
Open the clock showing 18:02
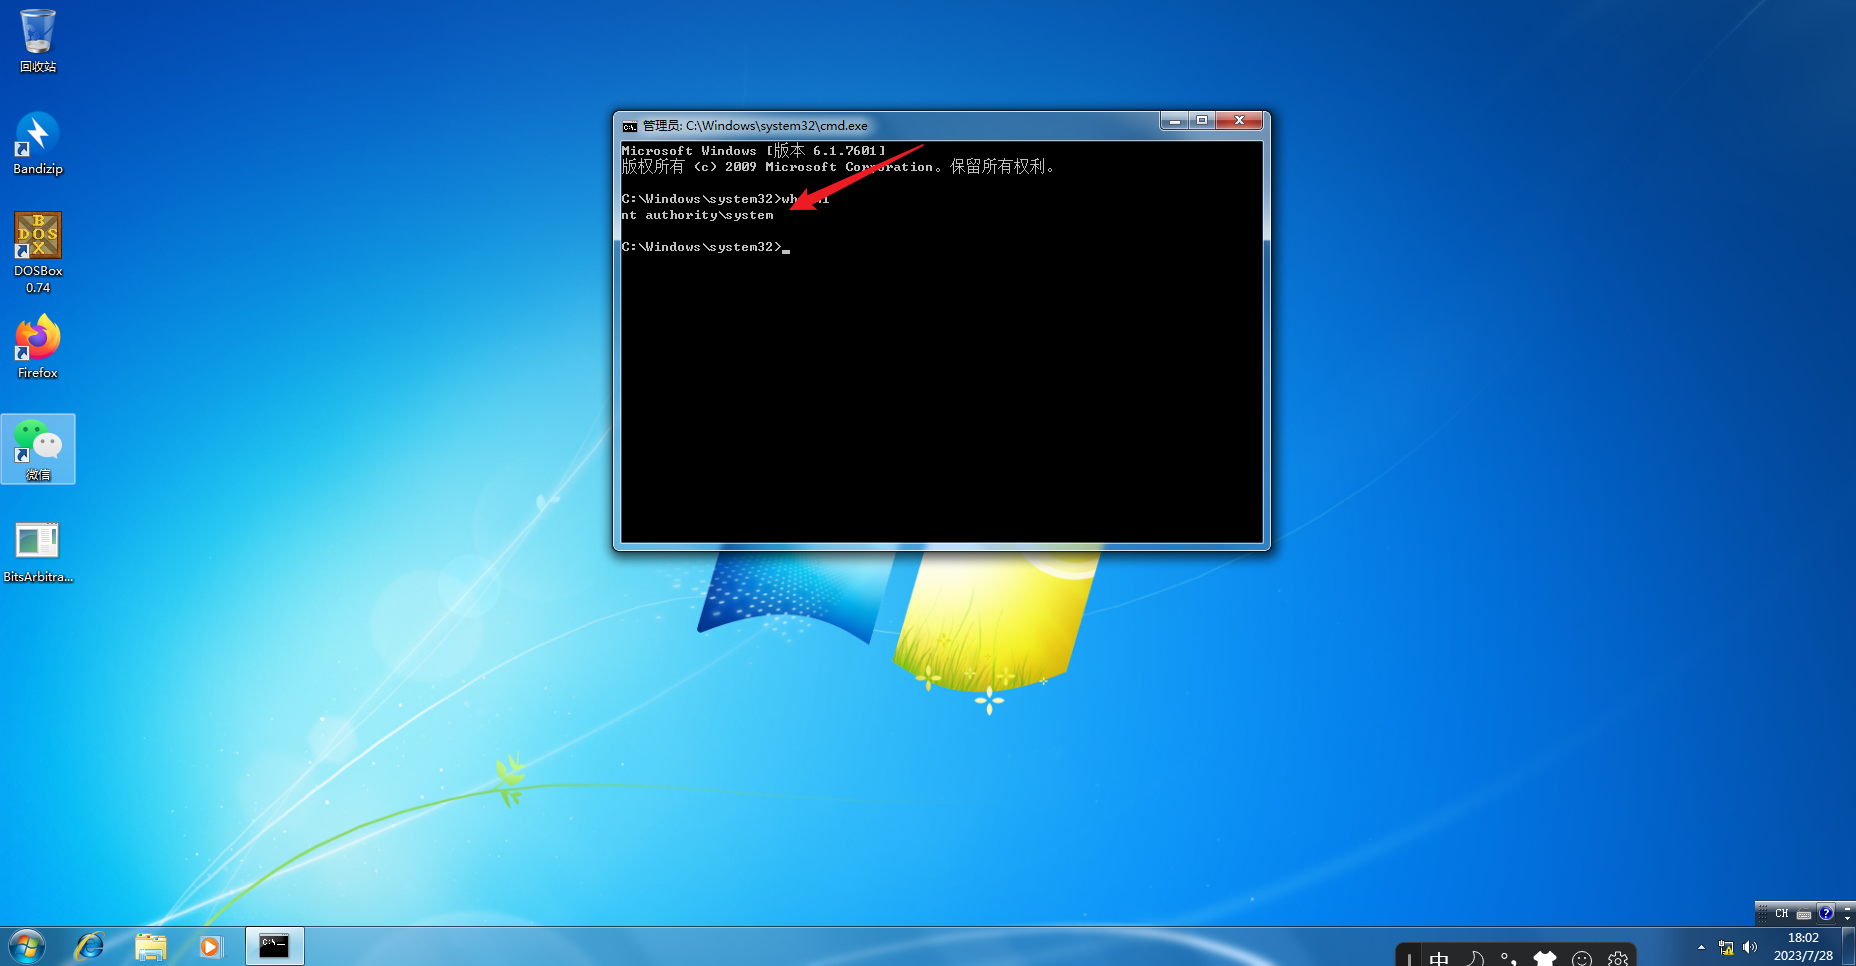1801,945
